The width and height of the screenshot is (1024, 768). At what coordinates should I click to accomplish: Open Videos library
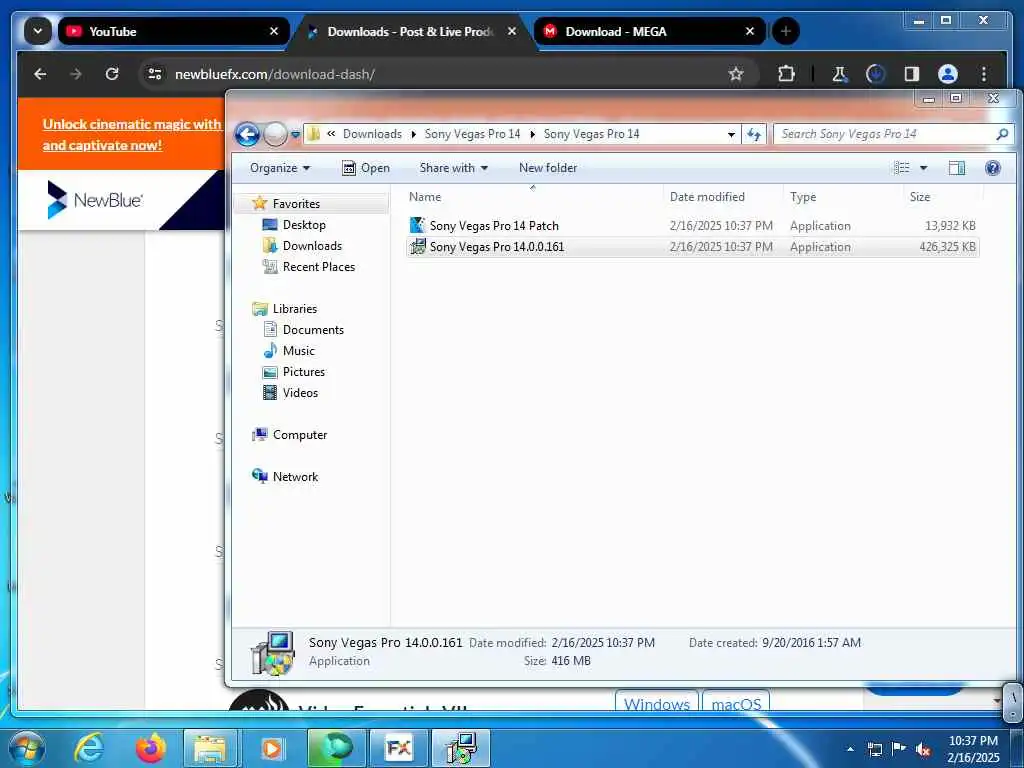pyautogui.click(x=300, y=392)
